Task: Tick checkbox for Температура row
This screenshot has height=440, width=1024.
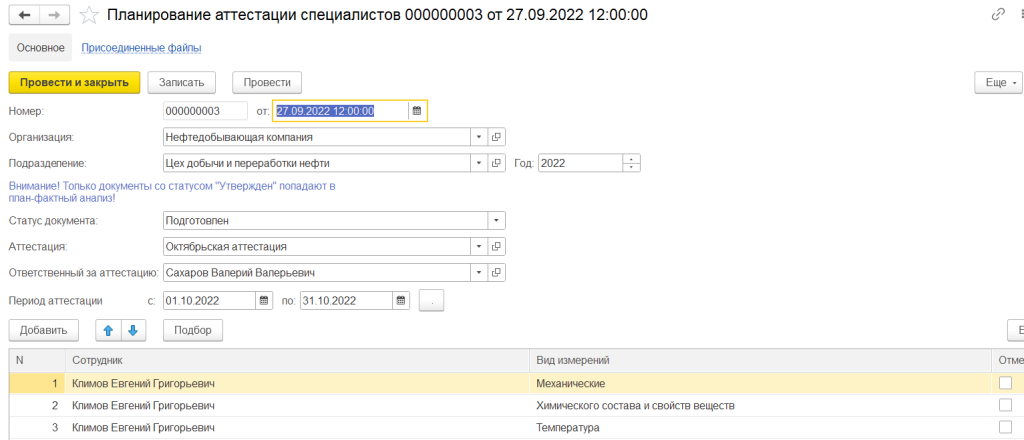Action: pos(1005,428)
